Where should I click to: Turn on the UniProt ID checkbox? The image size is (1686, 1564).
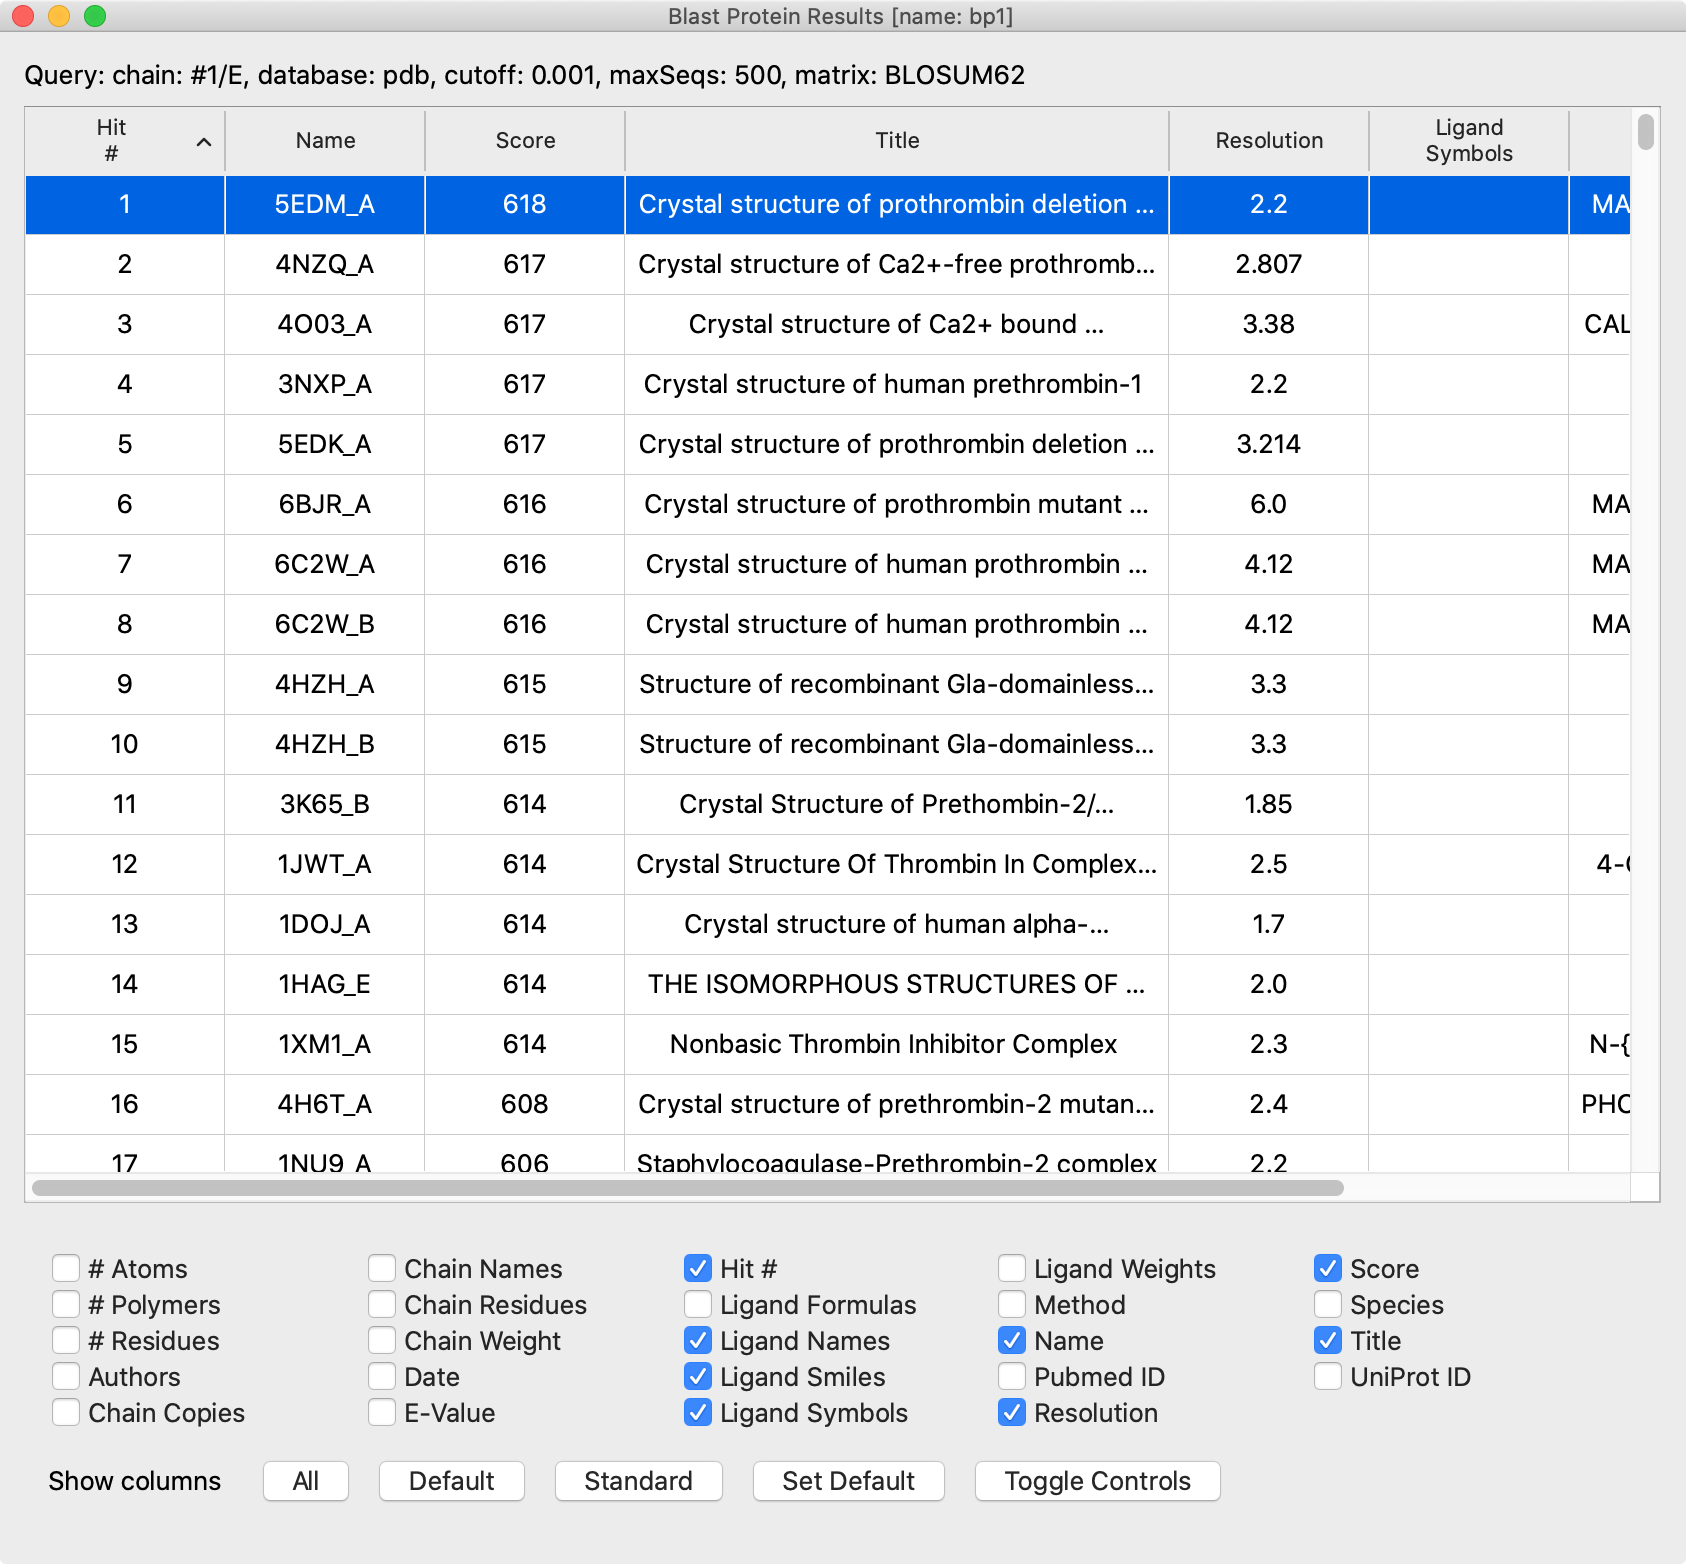pyautogui.click(x=1328, y=1376)
